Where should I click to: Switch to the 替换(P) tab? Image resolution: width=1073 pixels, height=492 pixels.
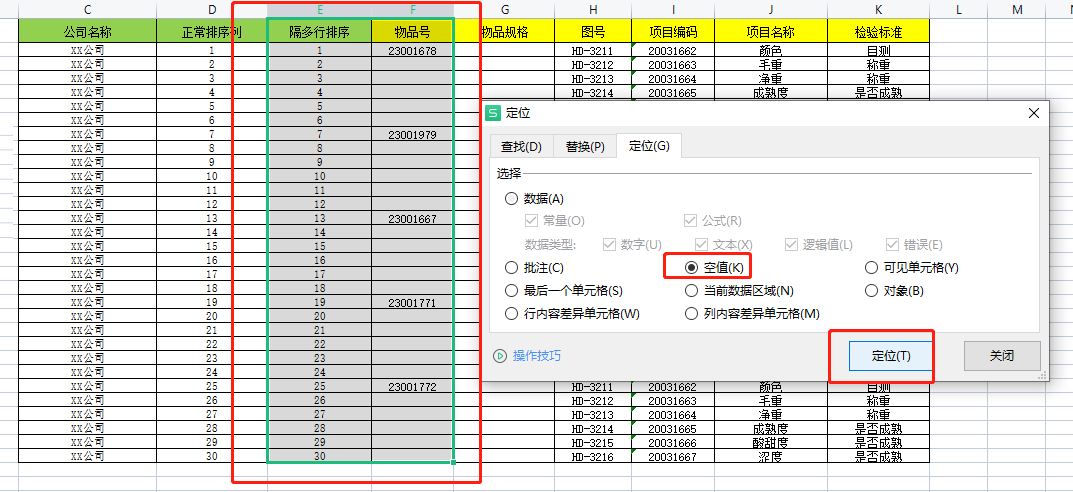pos(584,146)
